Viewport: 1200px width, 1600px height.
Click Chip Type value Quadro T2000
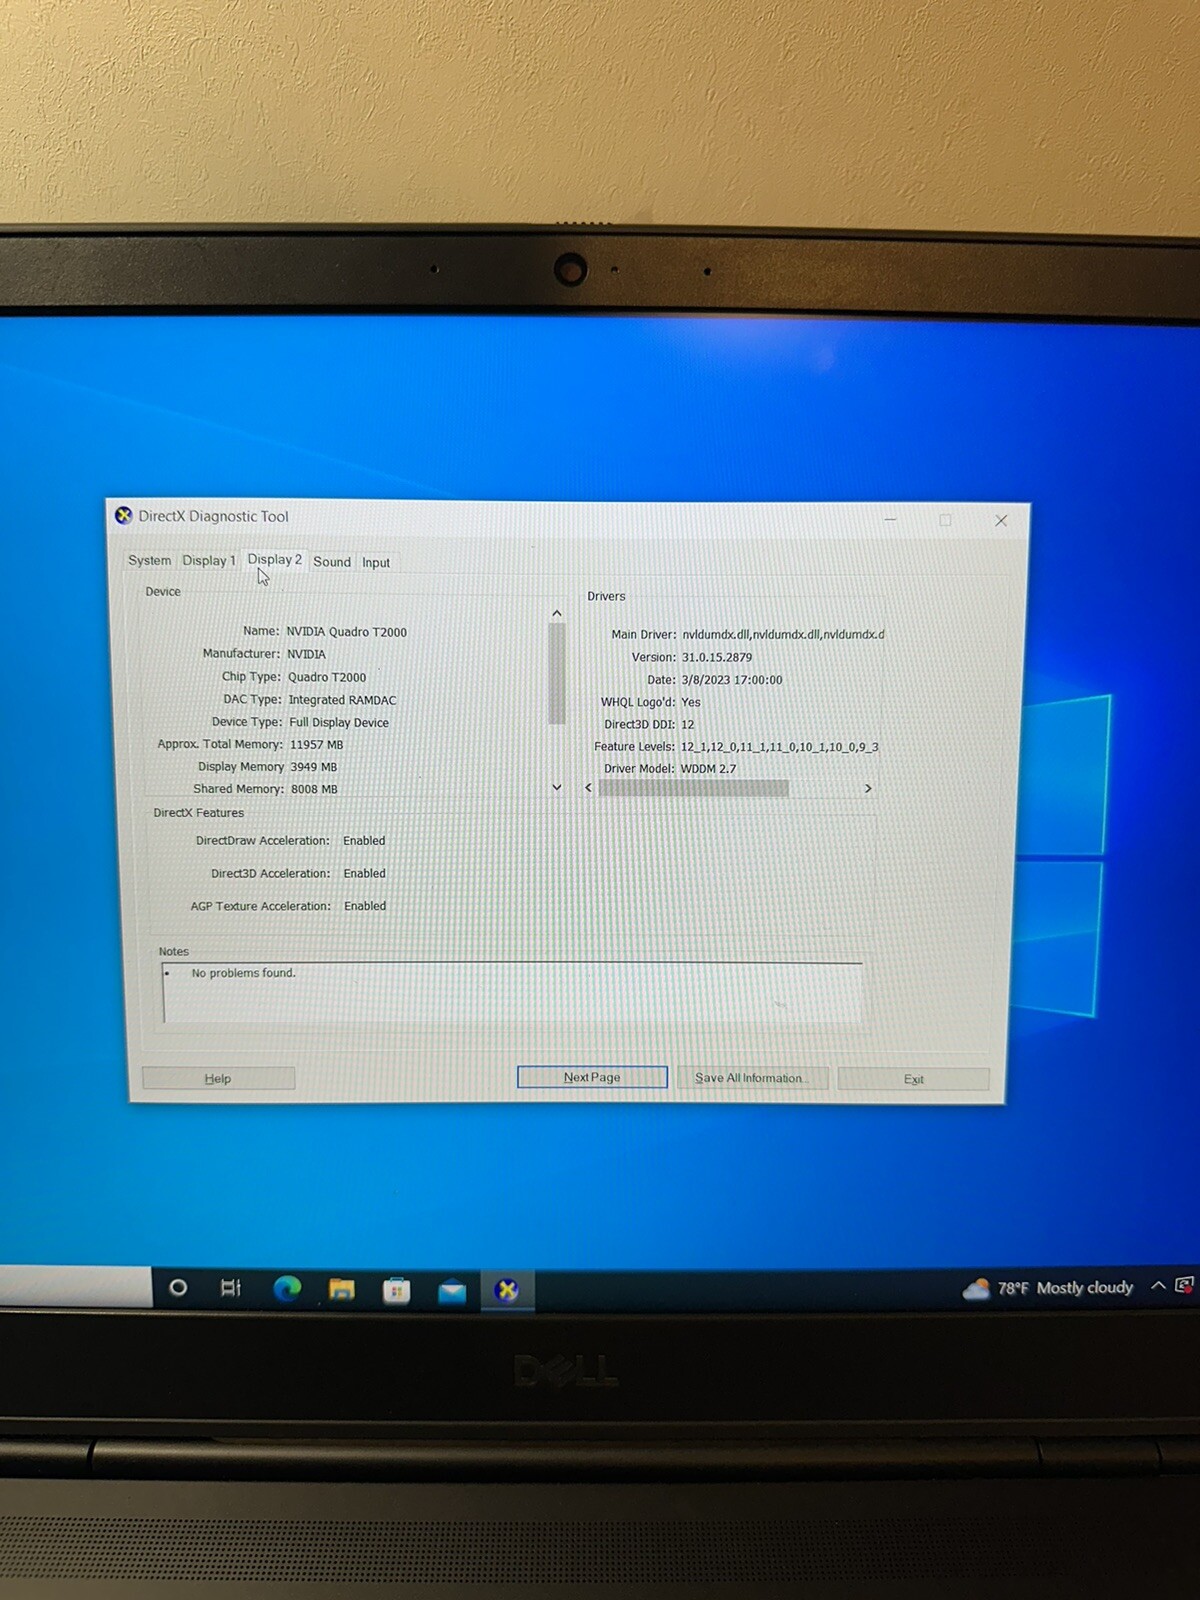pos(327,677)
